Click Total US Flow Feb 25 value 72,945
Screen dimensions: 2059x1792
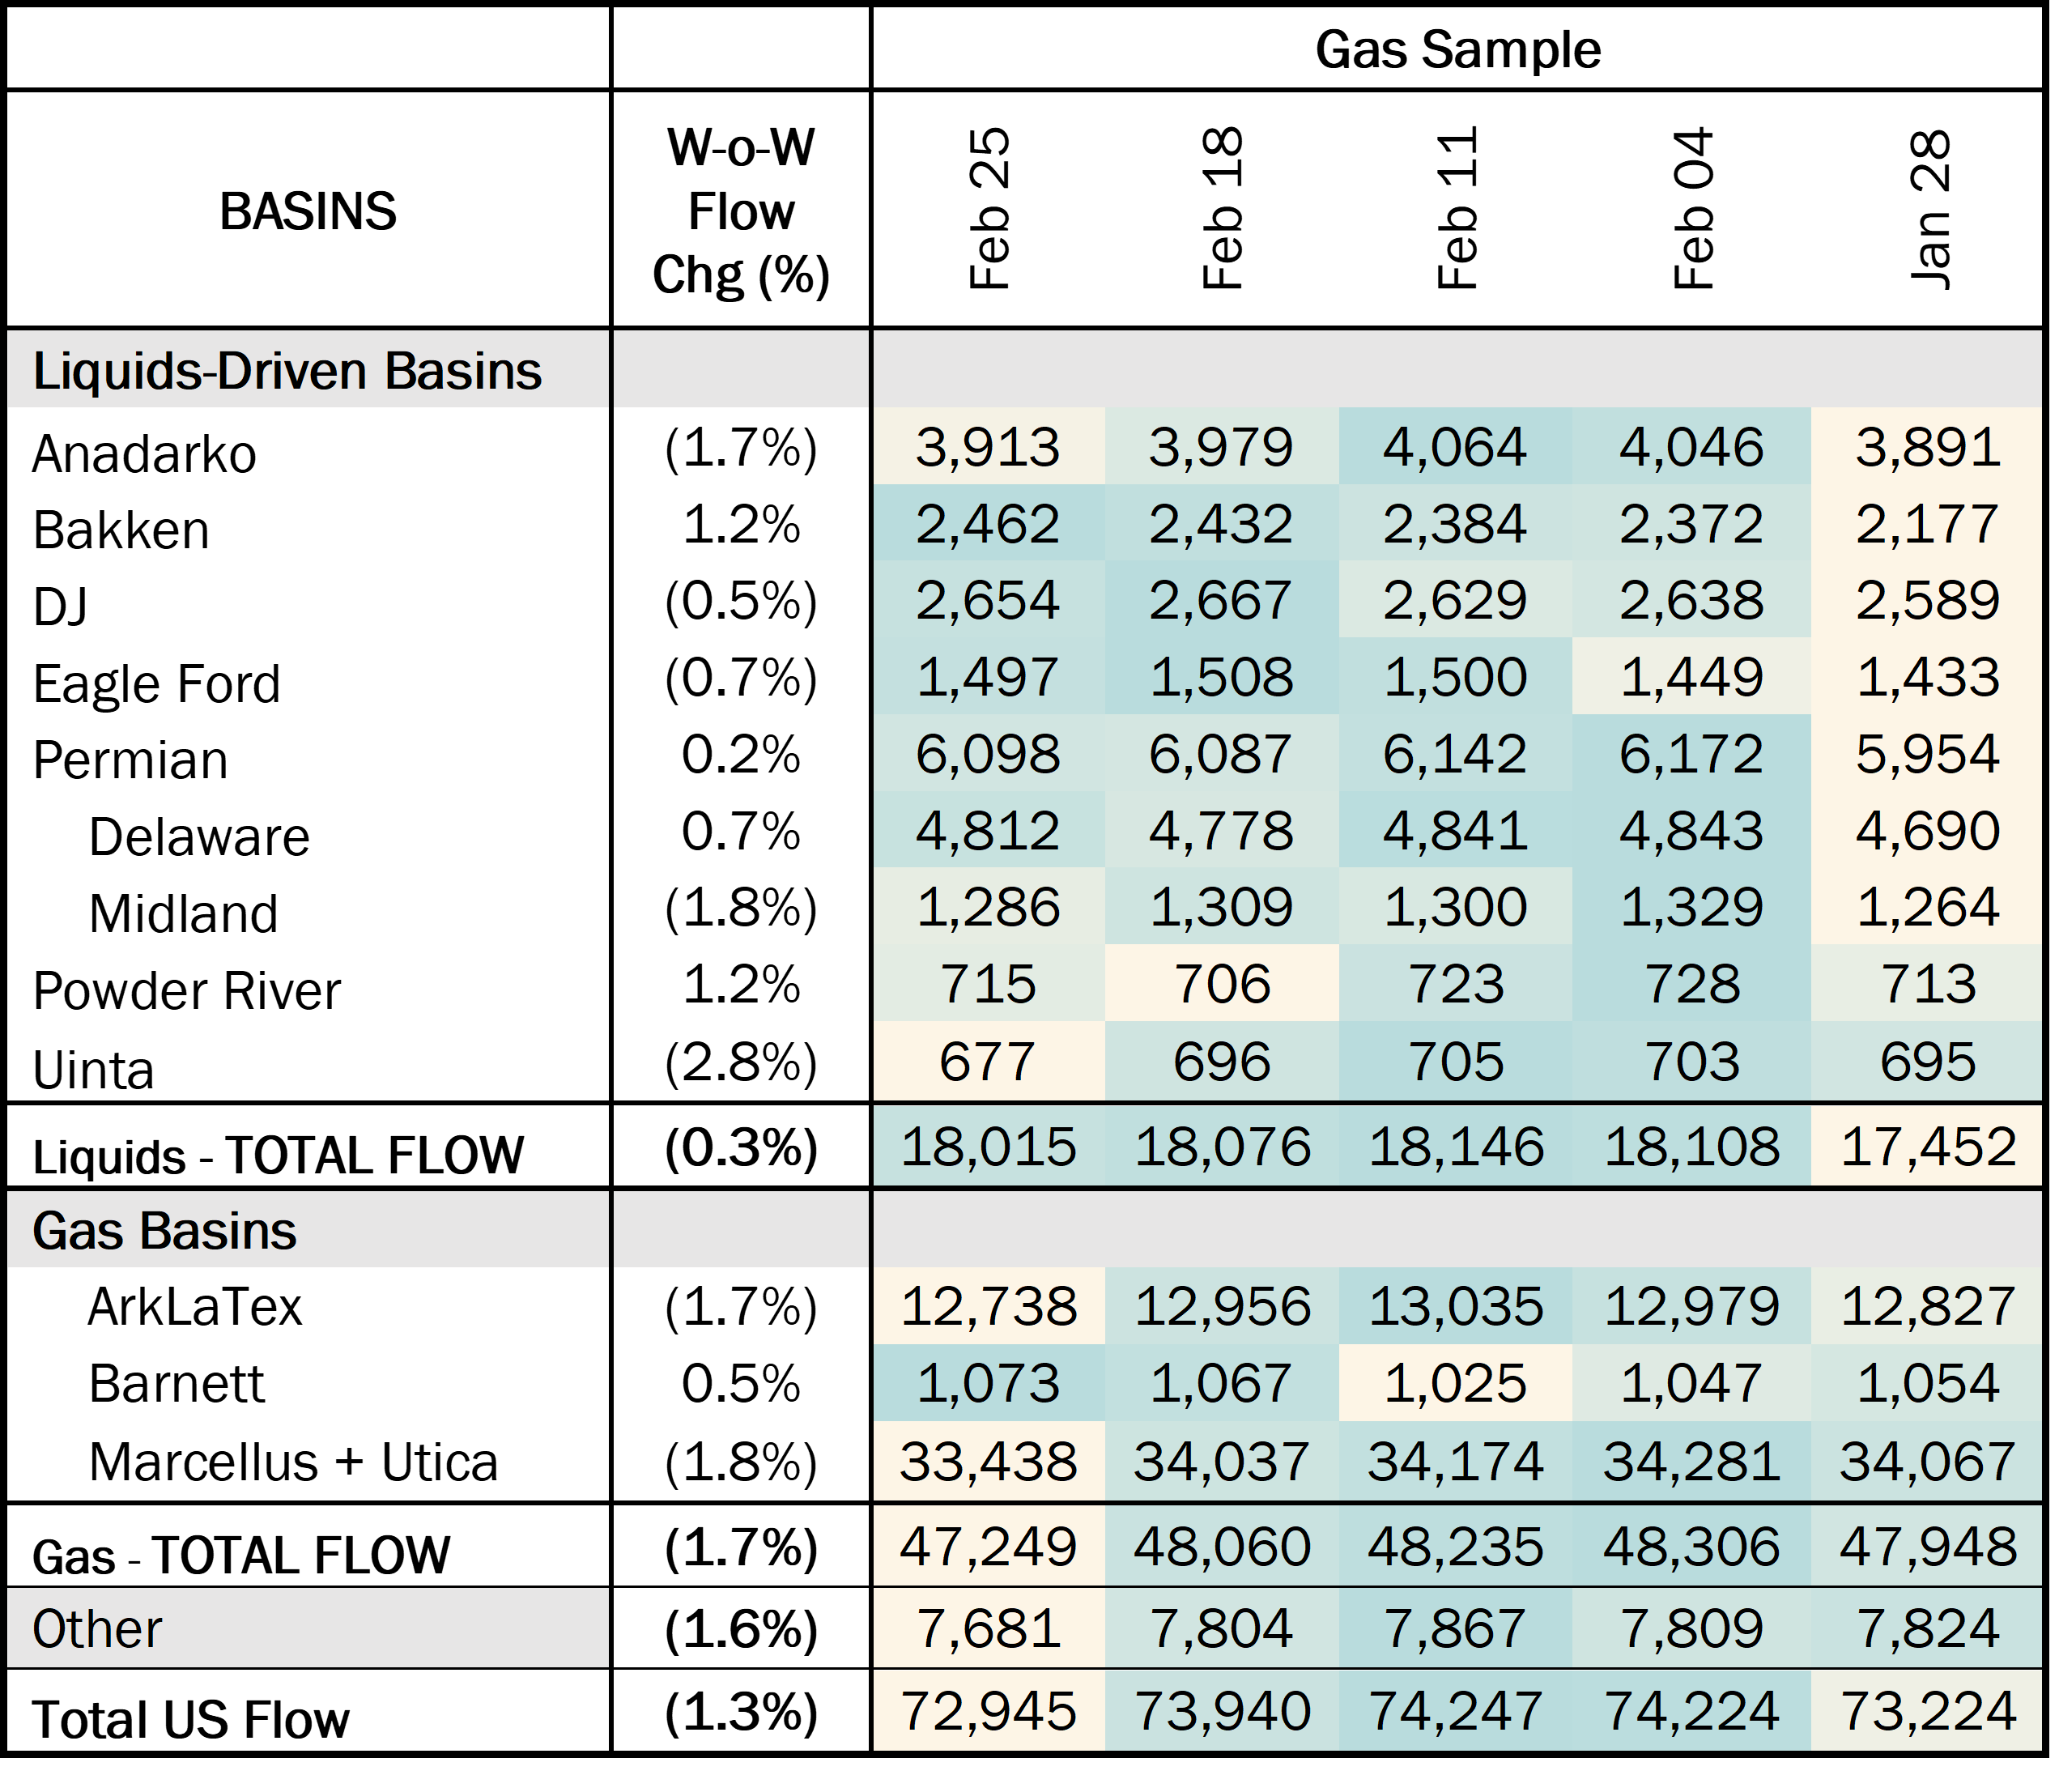coord(988,1711)
